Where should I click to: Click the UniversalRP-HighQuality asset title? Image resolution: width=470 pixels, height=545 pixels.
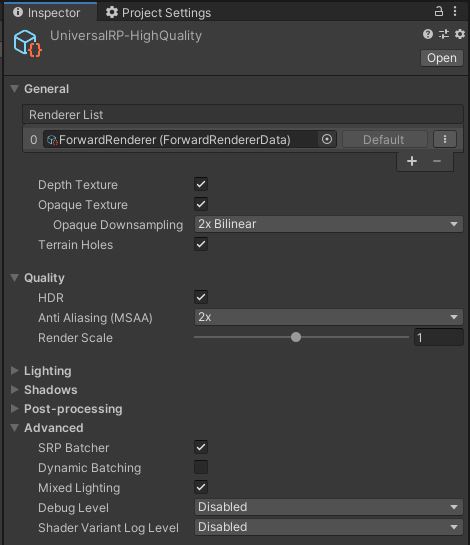point(126,36)
